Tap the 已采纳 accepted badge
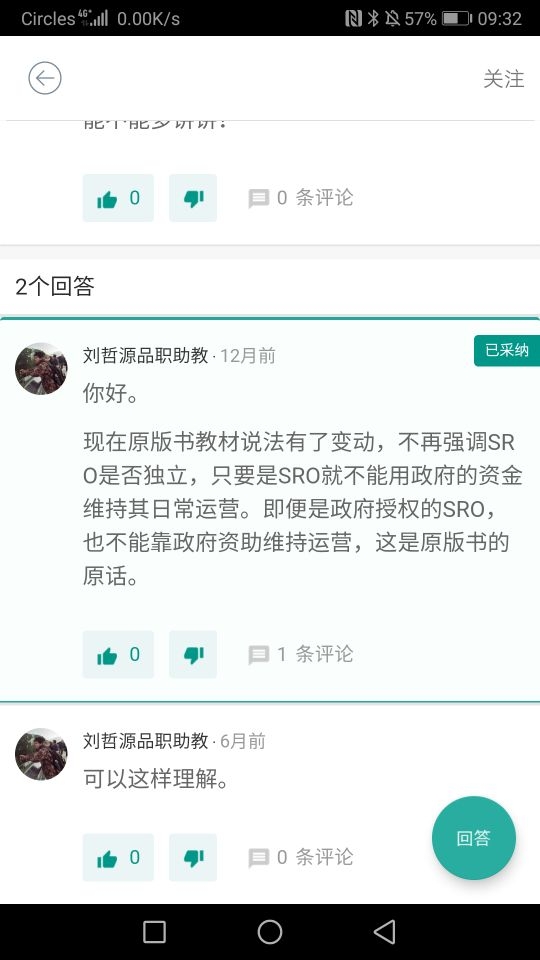 [x=506, y=350]
